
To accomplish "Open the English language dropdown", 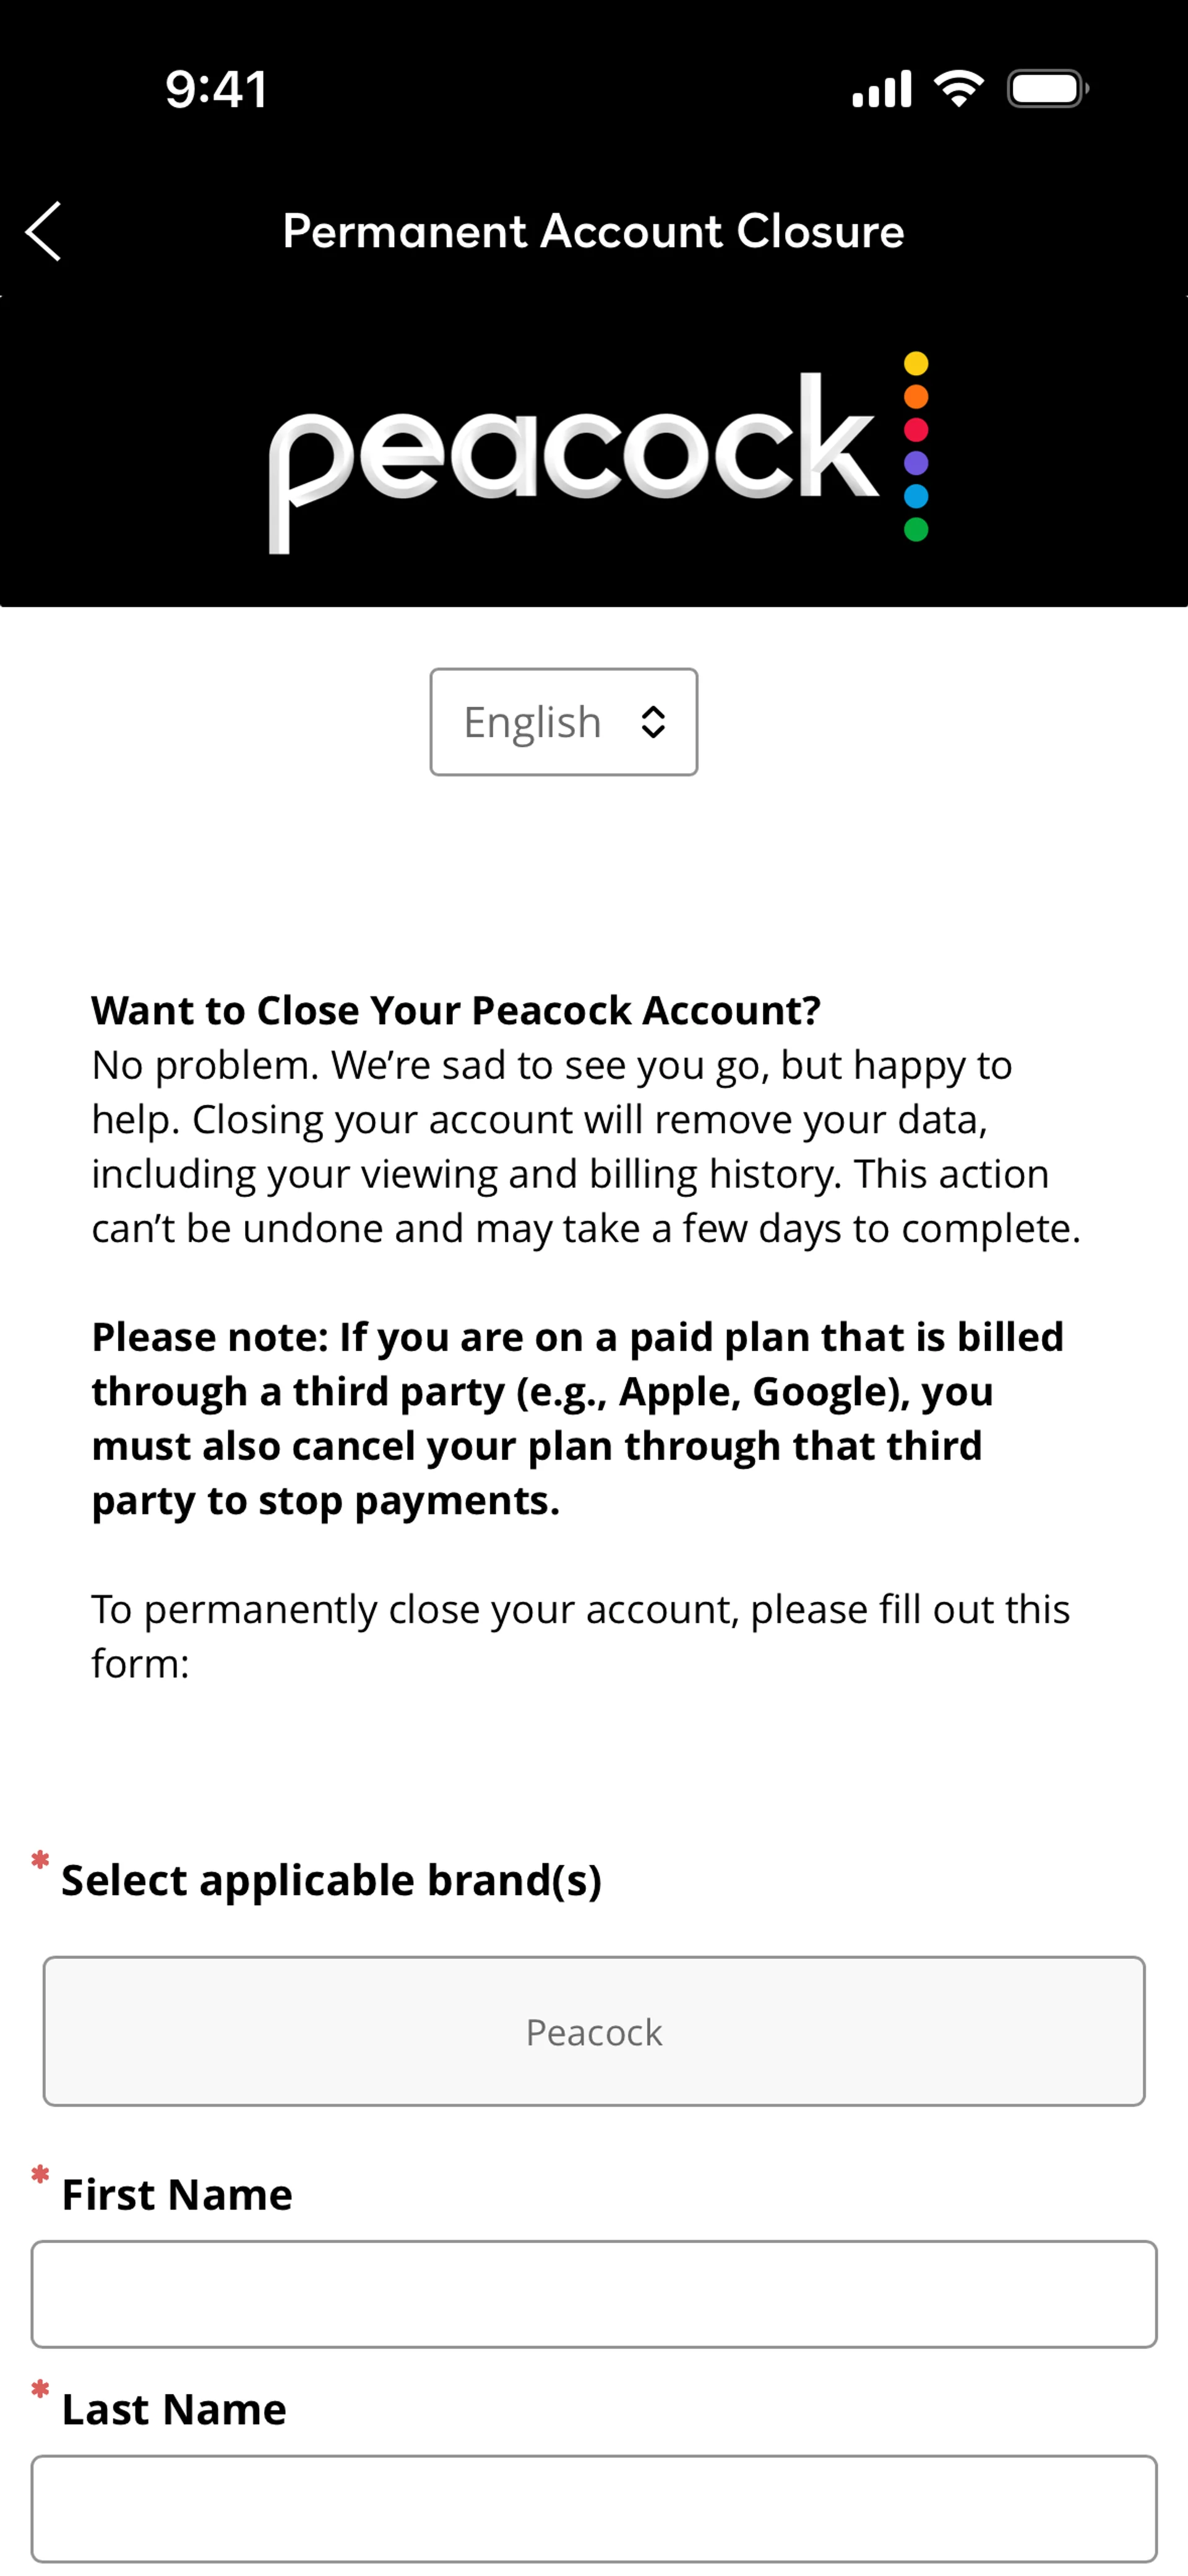I will 563,722.
